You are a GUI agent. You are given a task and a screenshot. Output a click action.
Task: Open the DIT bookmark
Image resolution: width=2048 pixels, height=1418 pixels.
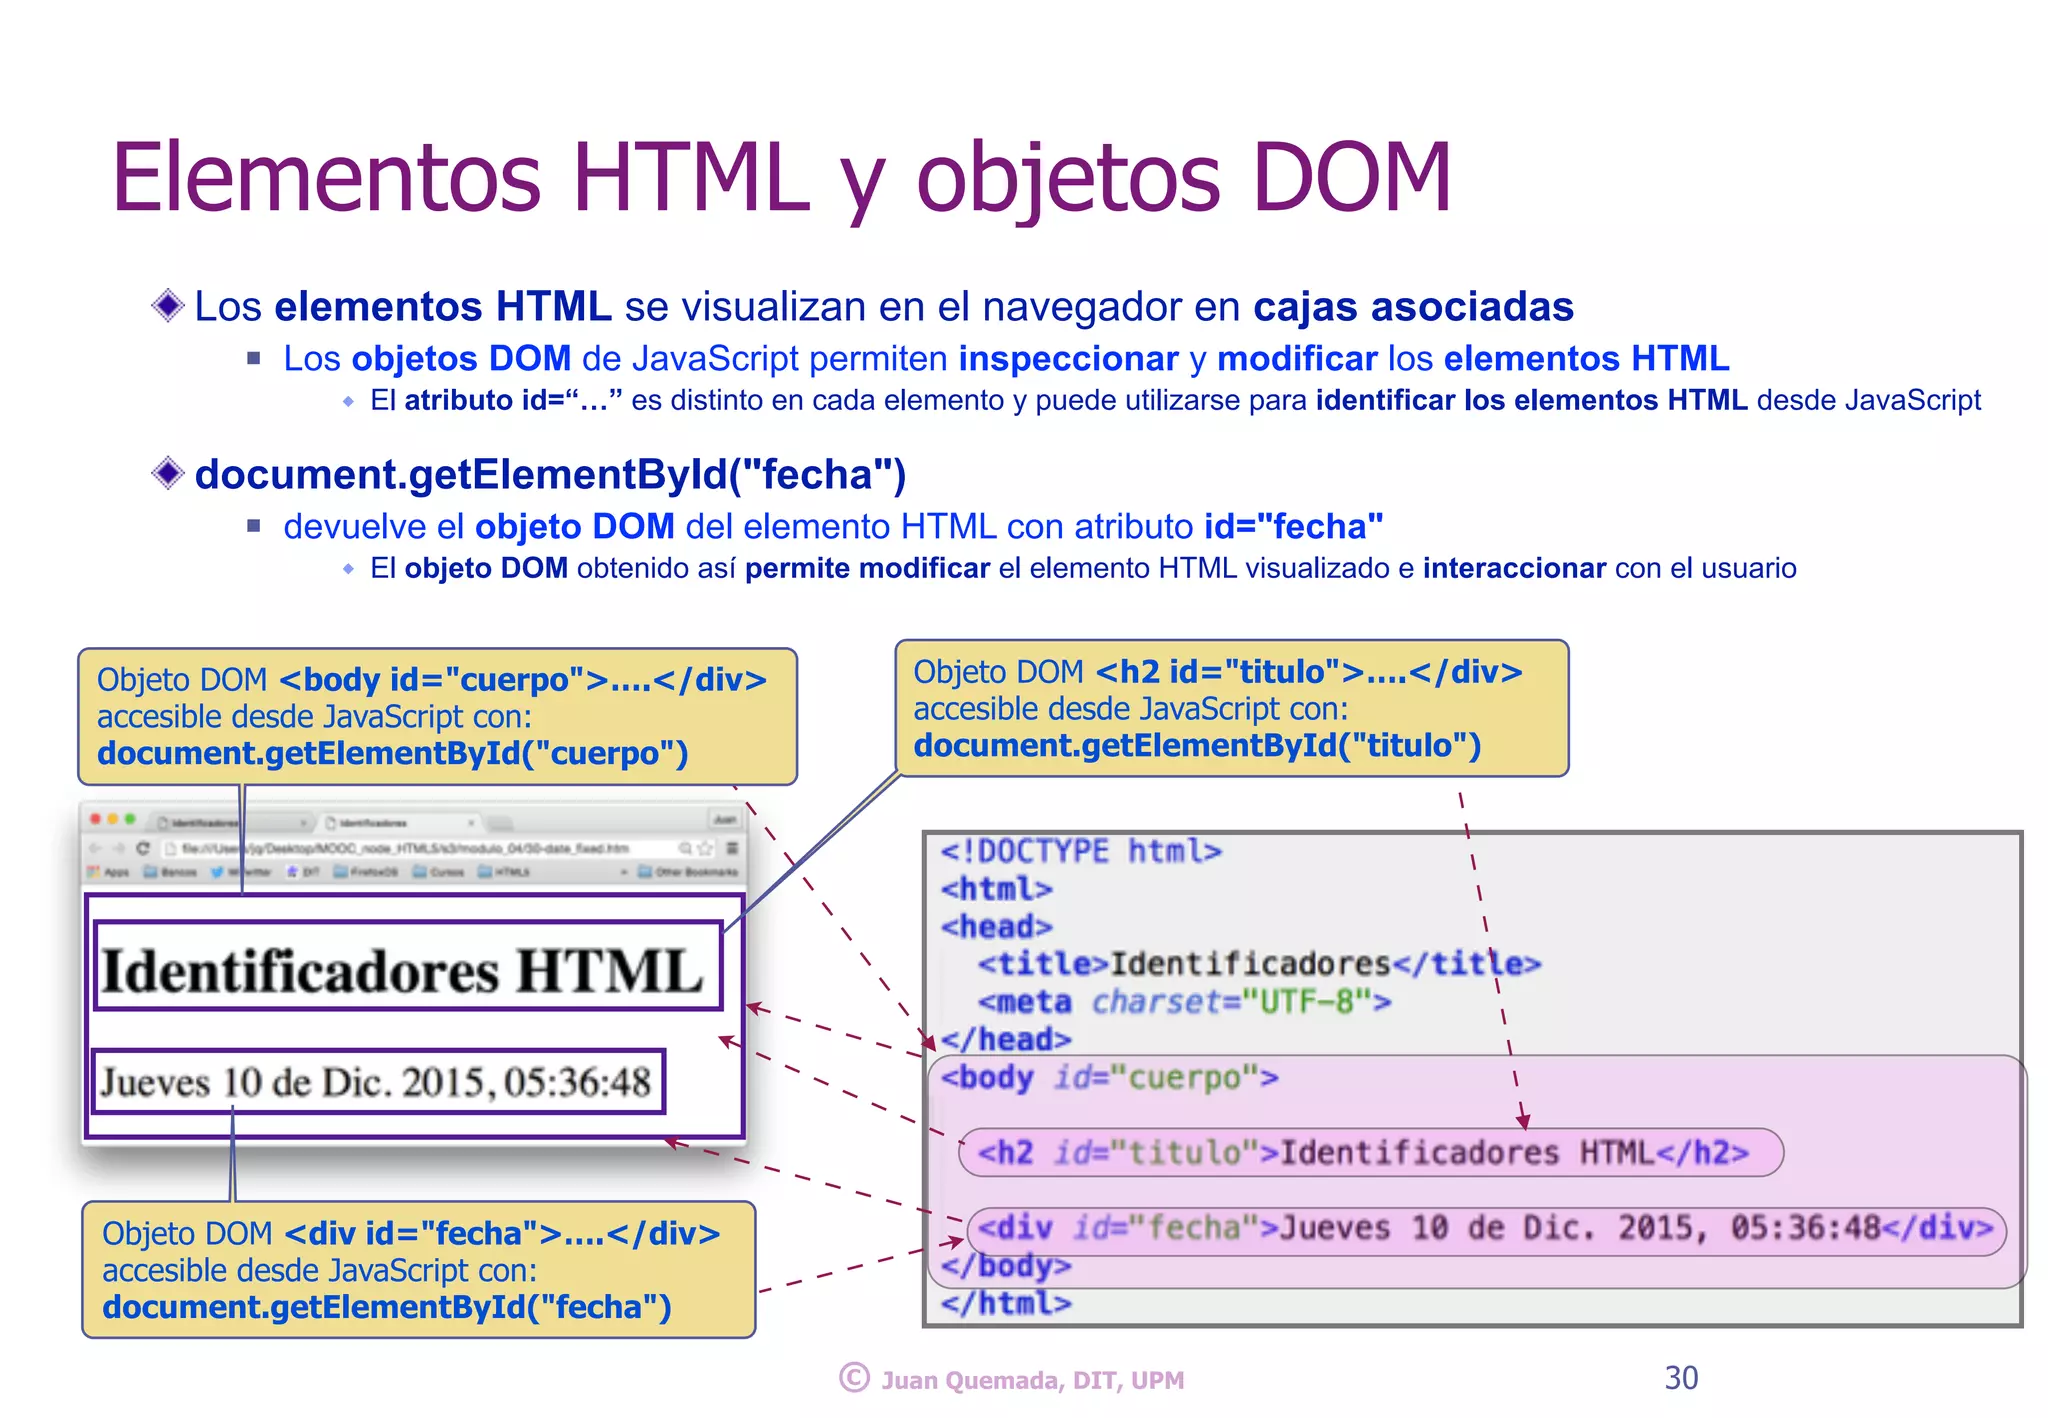[302, 872]
